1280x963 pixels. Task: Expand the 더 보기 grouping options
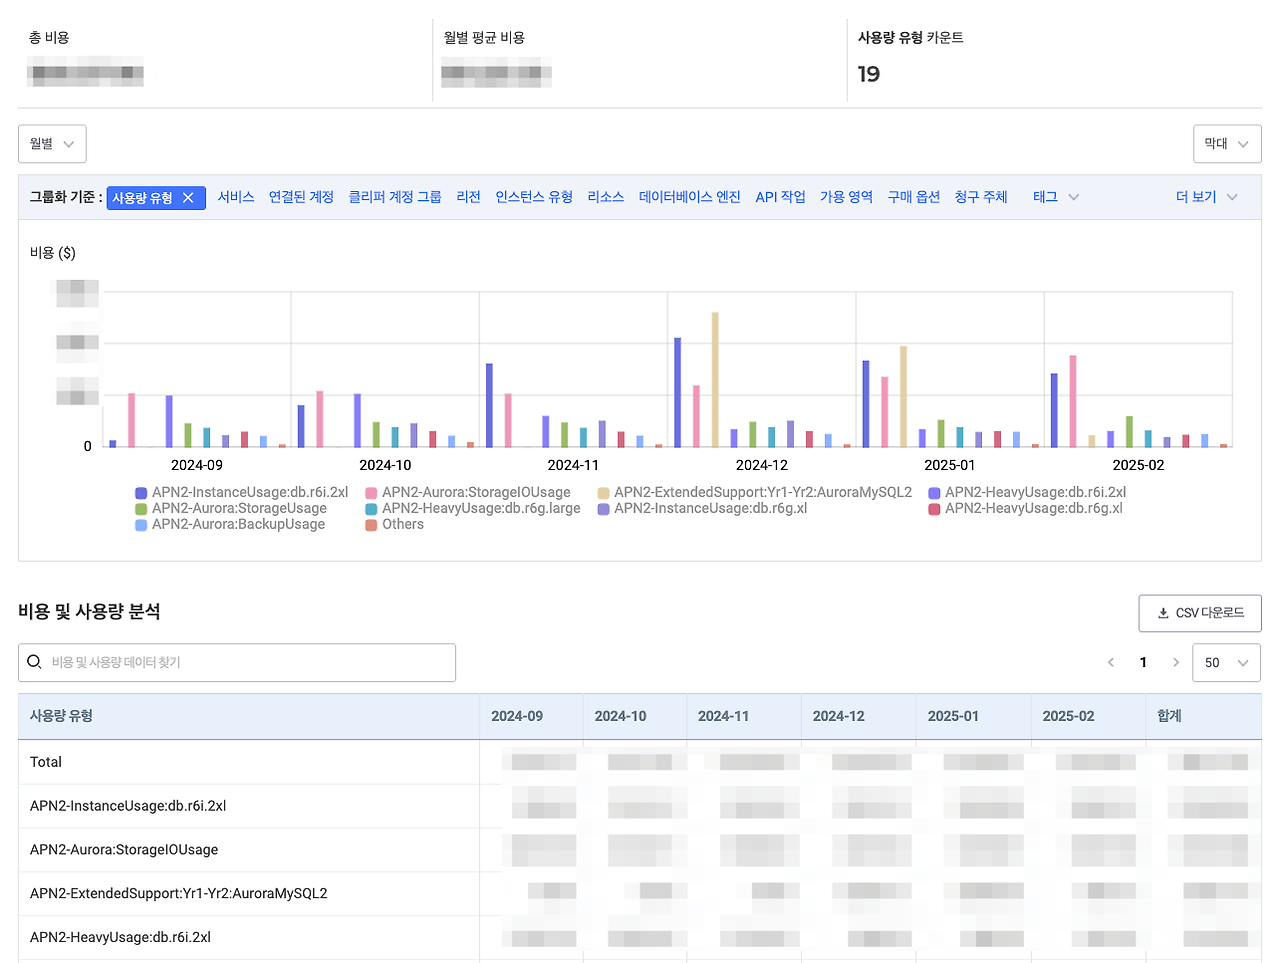[1207, 197]
